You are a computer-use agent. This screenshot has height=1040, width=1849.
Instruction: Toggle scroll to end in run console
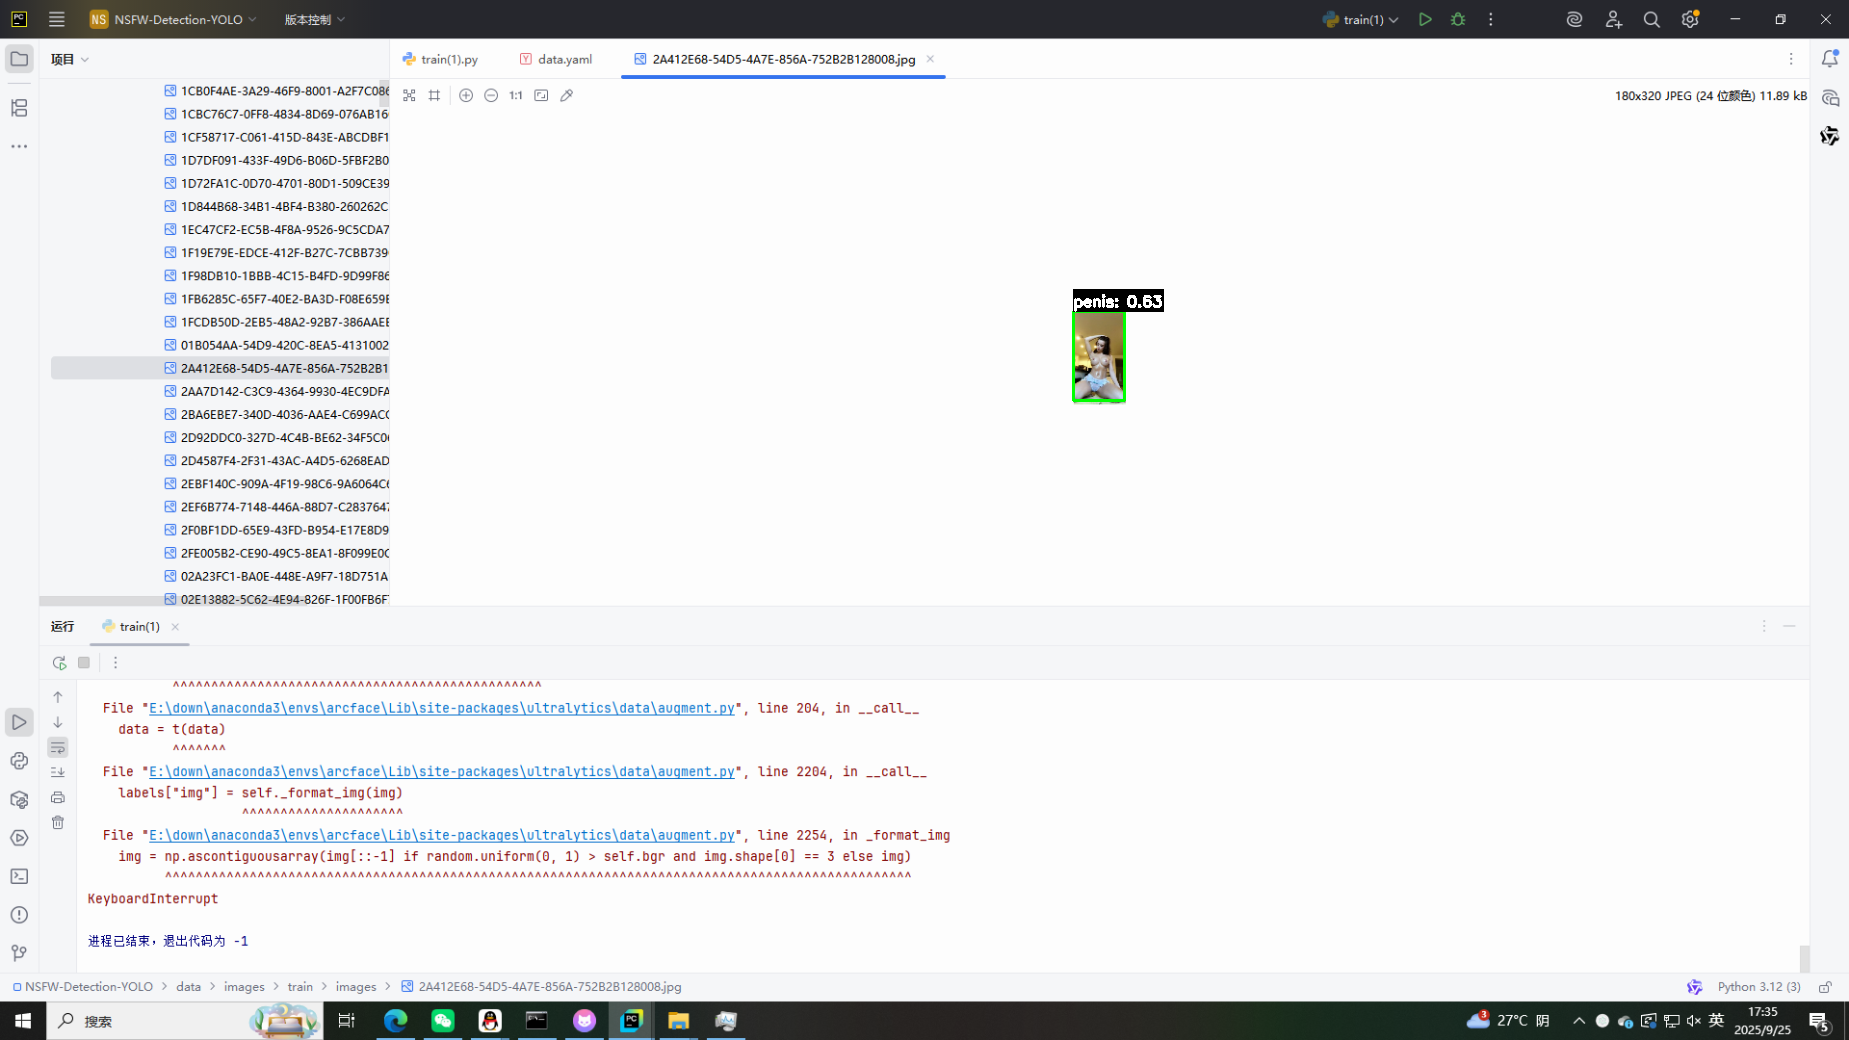58,772
